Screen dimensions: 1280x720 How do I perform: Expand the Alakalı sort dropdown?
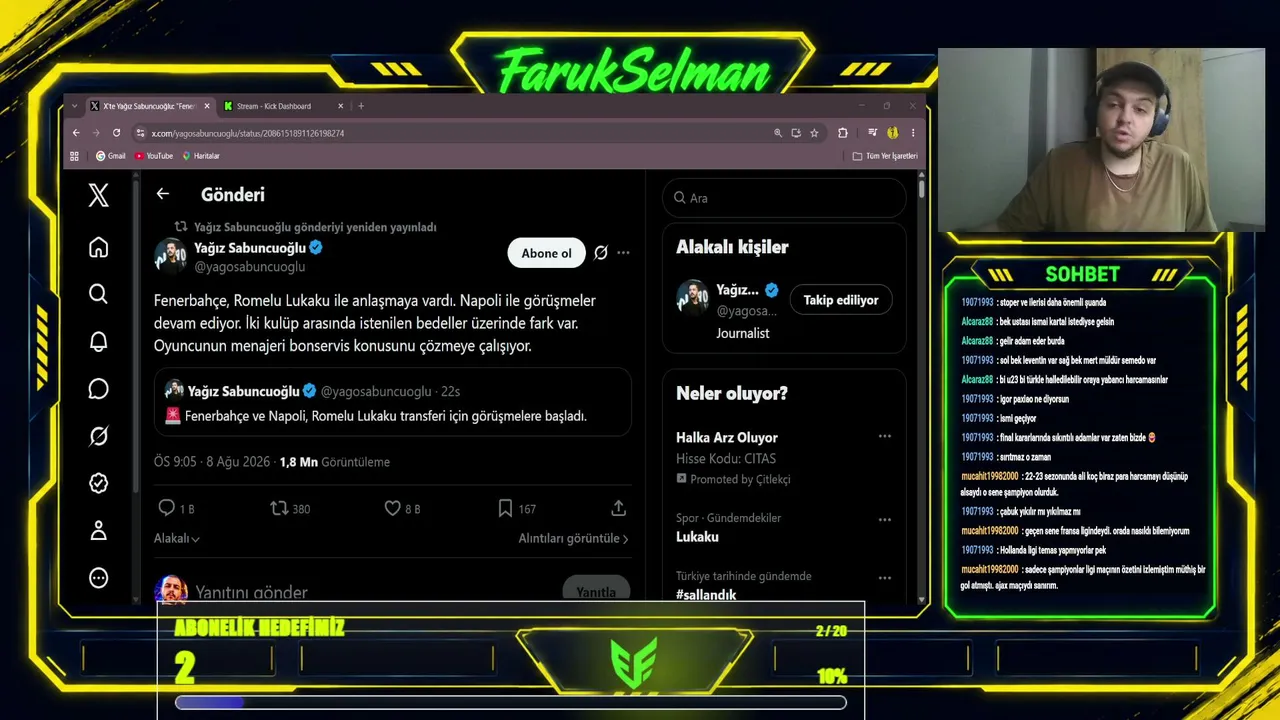click(177, 538)
